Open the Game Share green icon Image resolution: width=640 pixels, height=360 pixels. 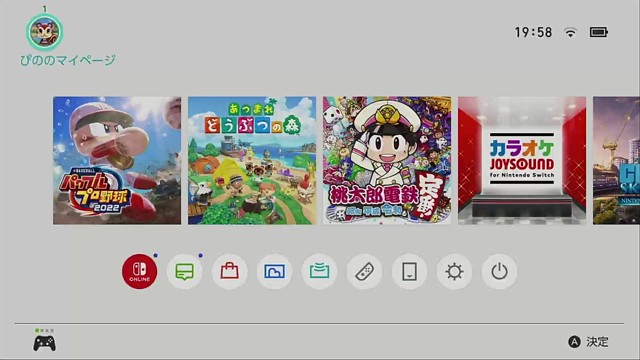[x=319, y=271]
